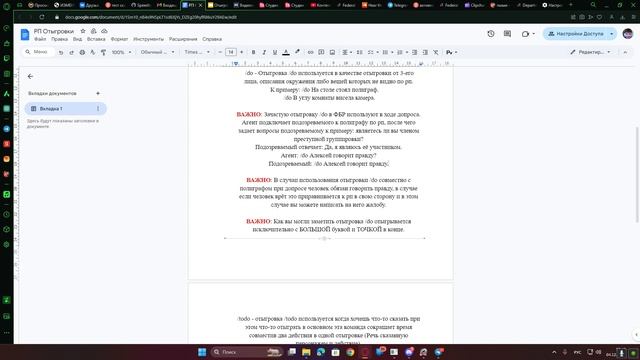Click the move document folder icon
The image size is (640, 360).
click(x=93, y=31)
